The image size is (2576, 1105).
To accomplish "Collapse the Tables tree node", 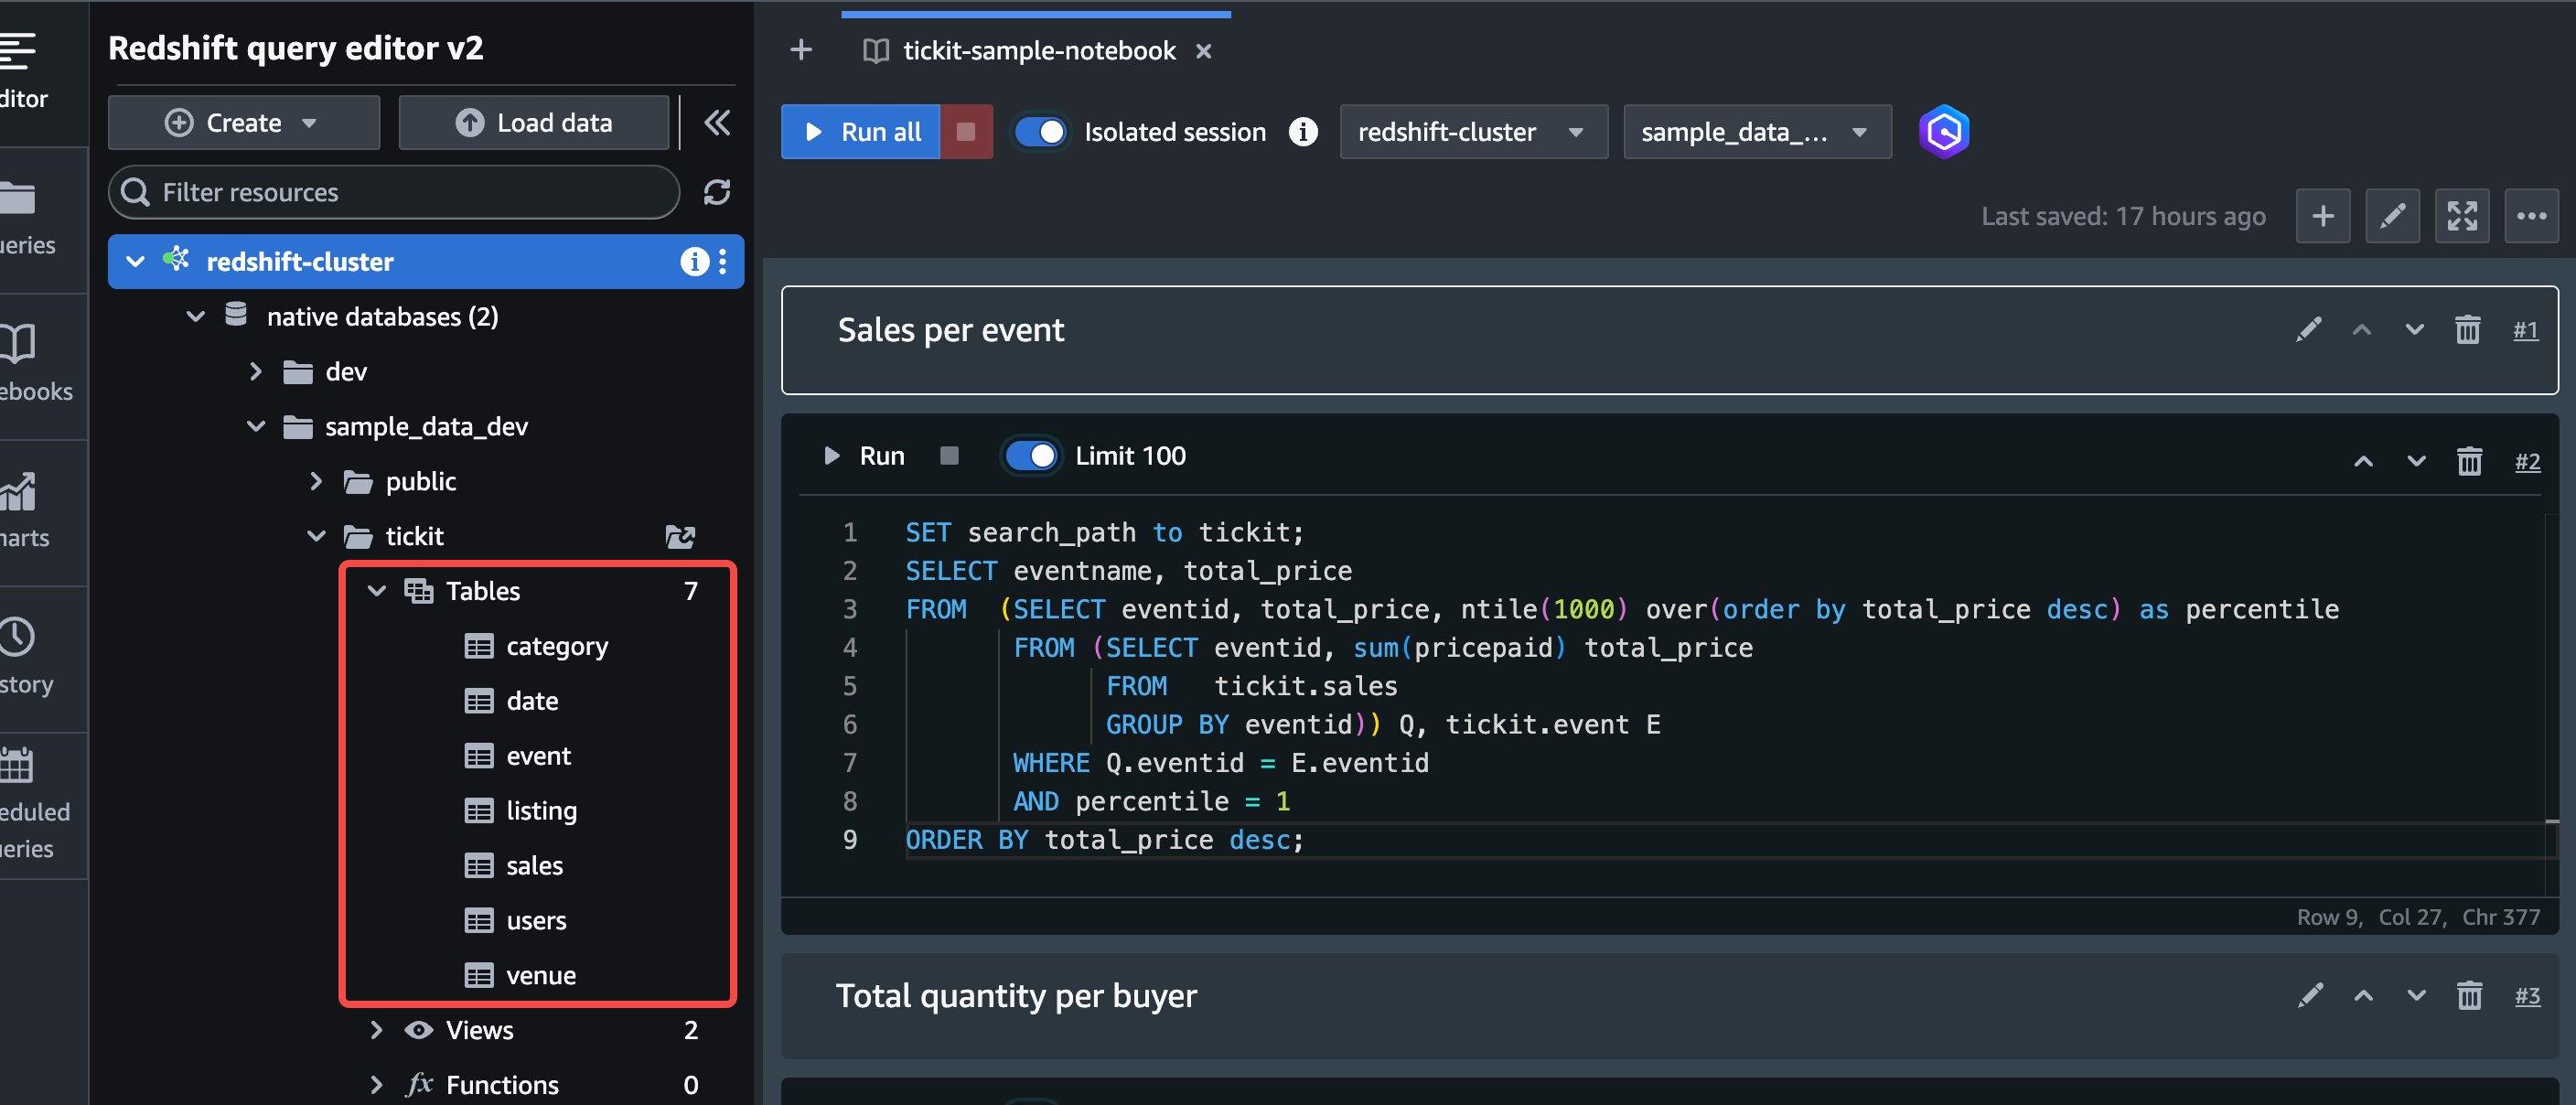I will (377, 591).
